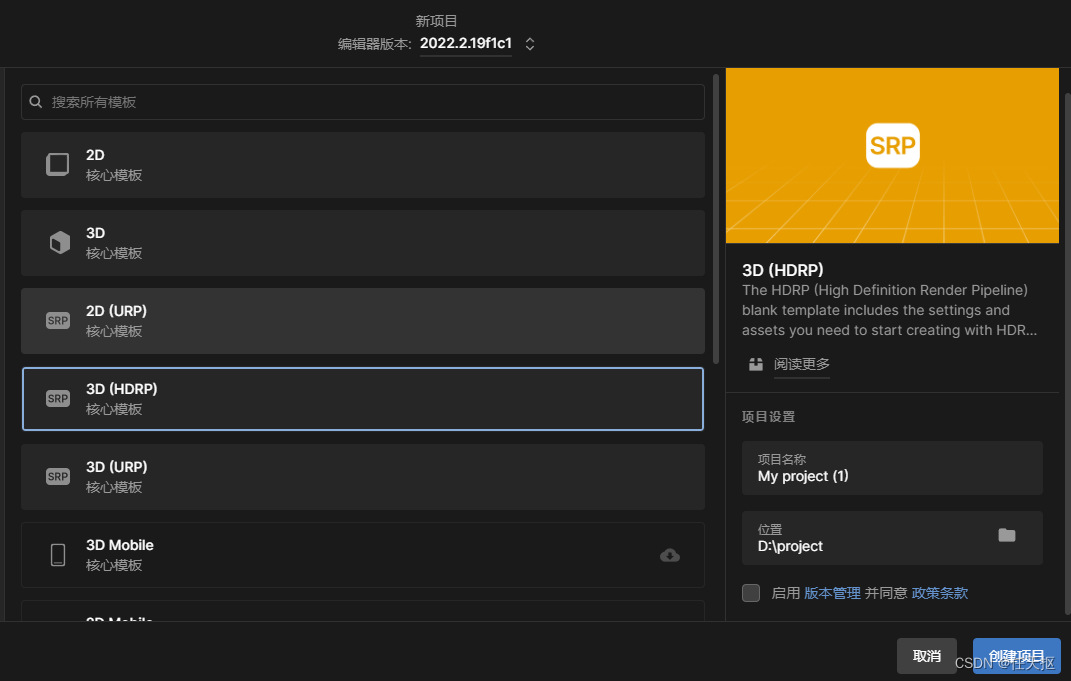
Task: Click the 新项目 dialog title
Action: (x=436, y=21)
